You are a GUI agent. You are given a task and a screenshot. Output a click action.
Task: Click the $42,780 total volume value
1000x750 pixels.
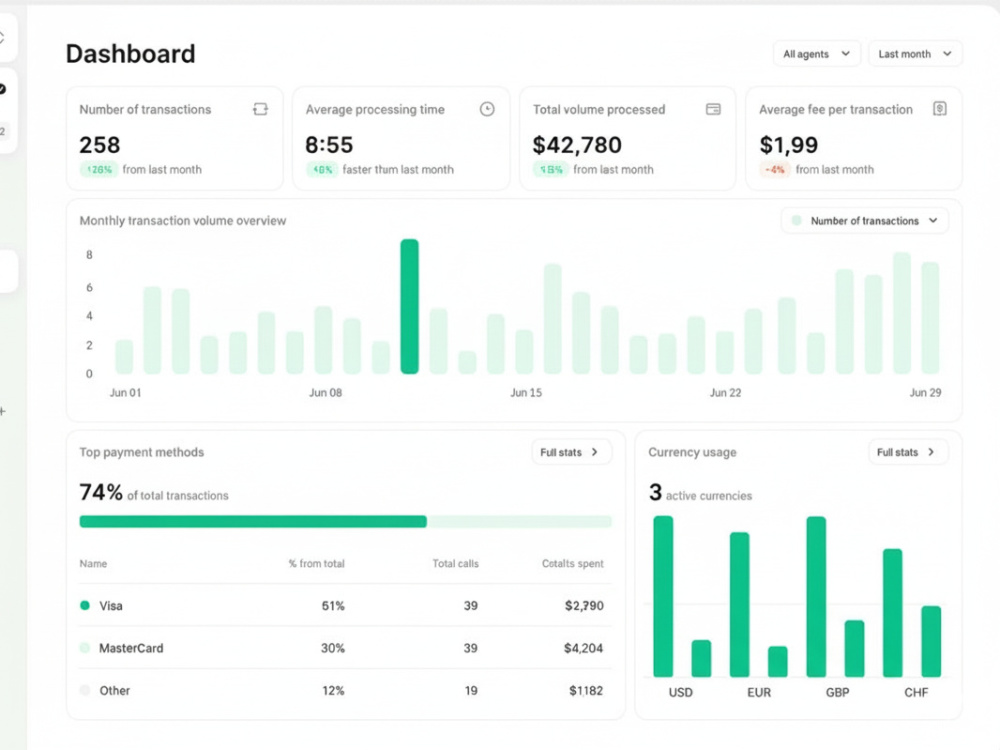click(577, 145)
